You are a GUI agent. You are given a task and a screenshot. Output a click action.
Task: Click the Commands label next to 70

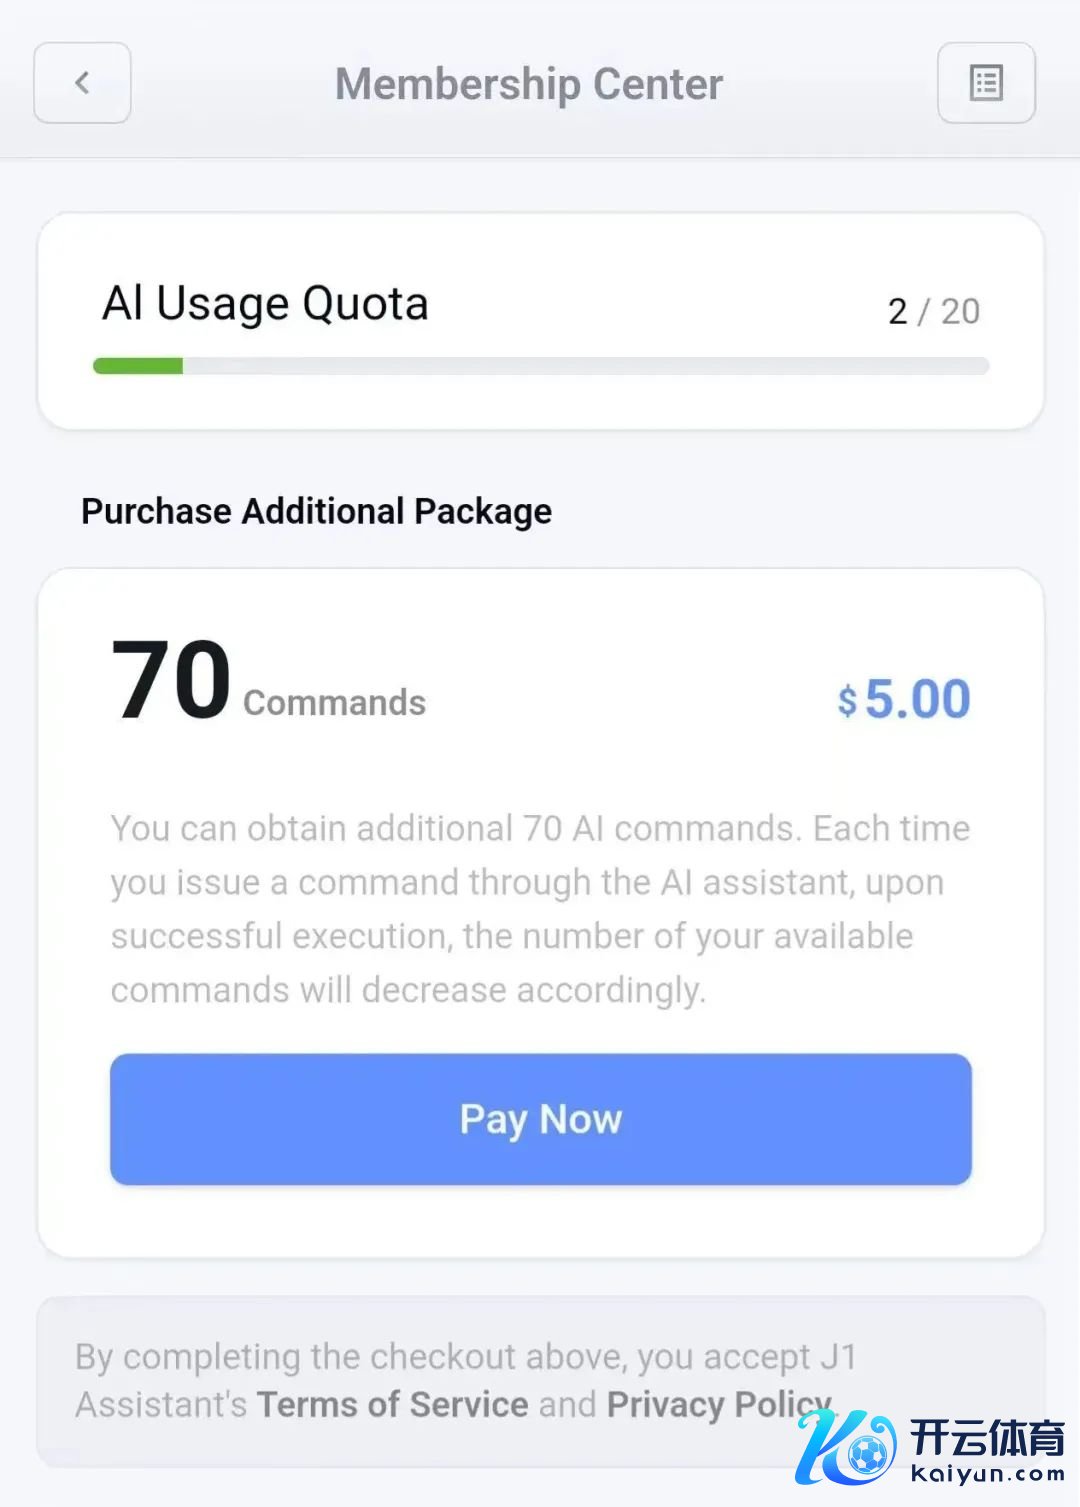click(334, 702)
